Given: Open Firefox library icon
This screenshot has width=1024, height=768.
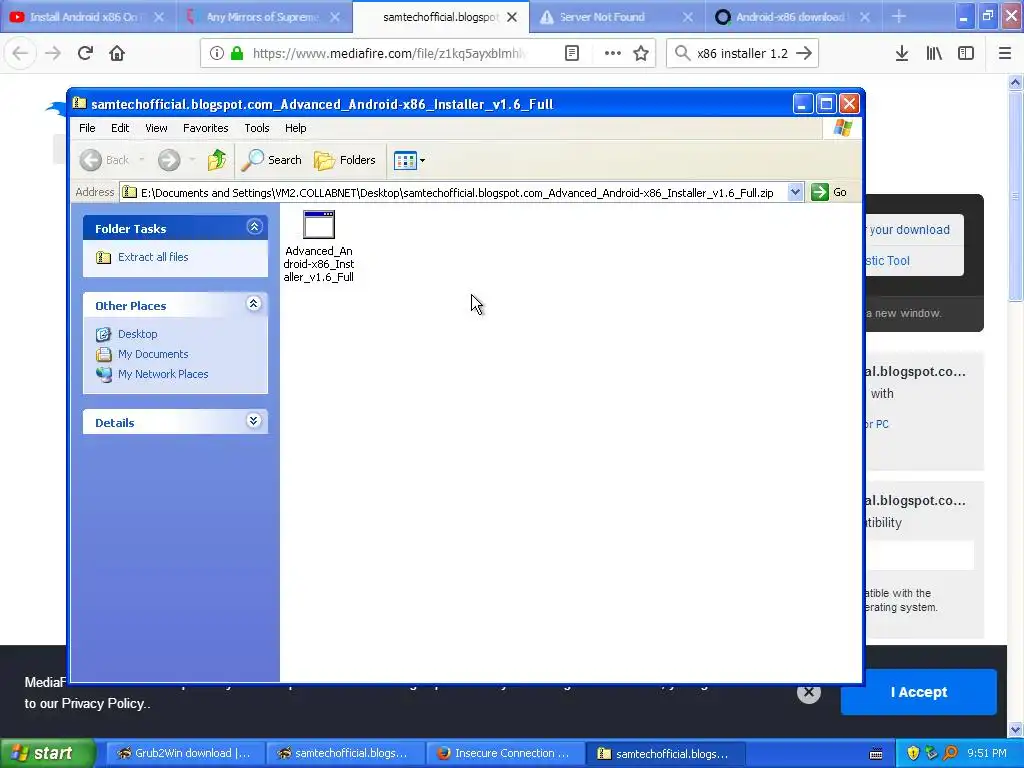Looking at the screenshot, I should point(934,53).
